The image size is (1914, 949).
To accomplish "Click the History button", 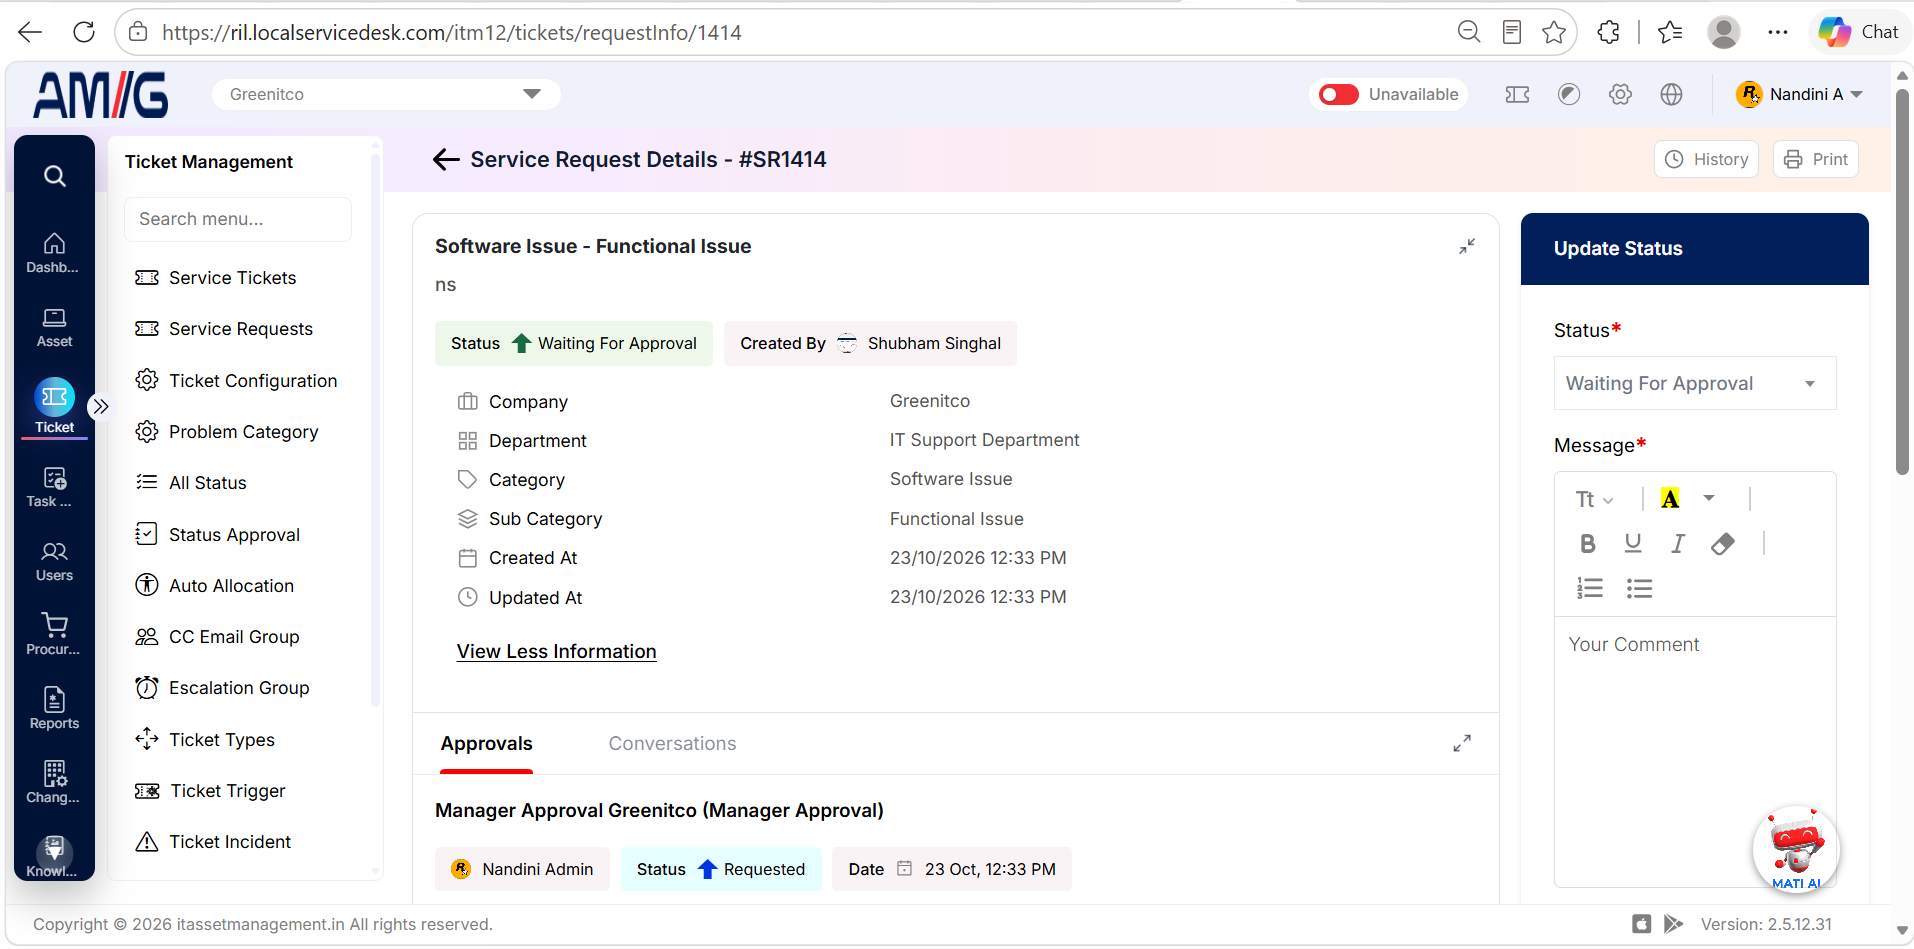I will [x=1706, y=159].
